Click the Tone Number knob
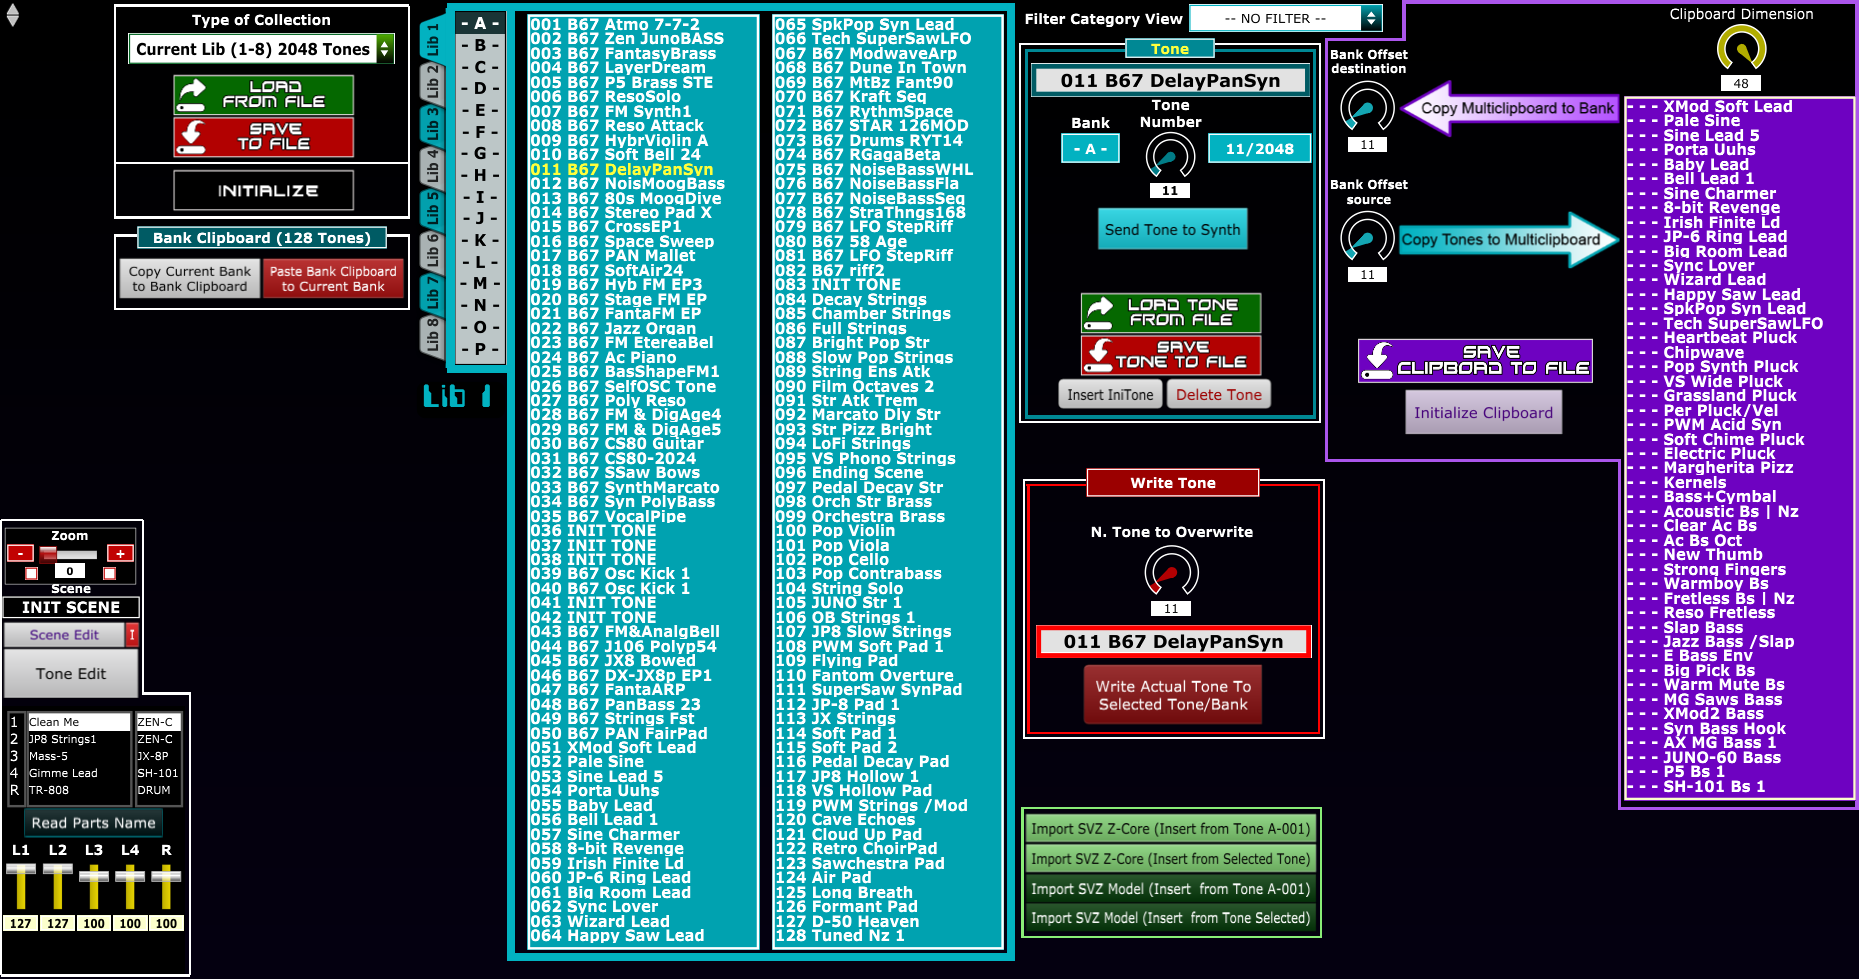 (1170, 156)
